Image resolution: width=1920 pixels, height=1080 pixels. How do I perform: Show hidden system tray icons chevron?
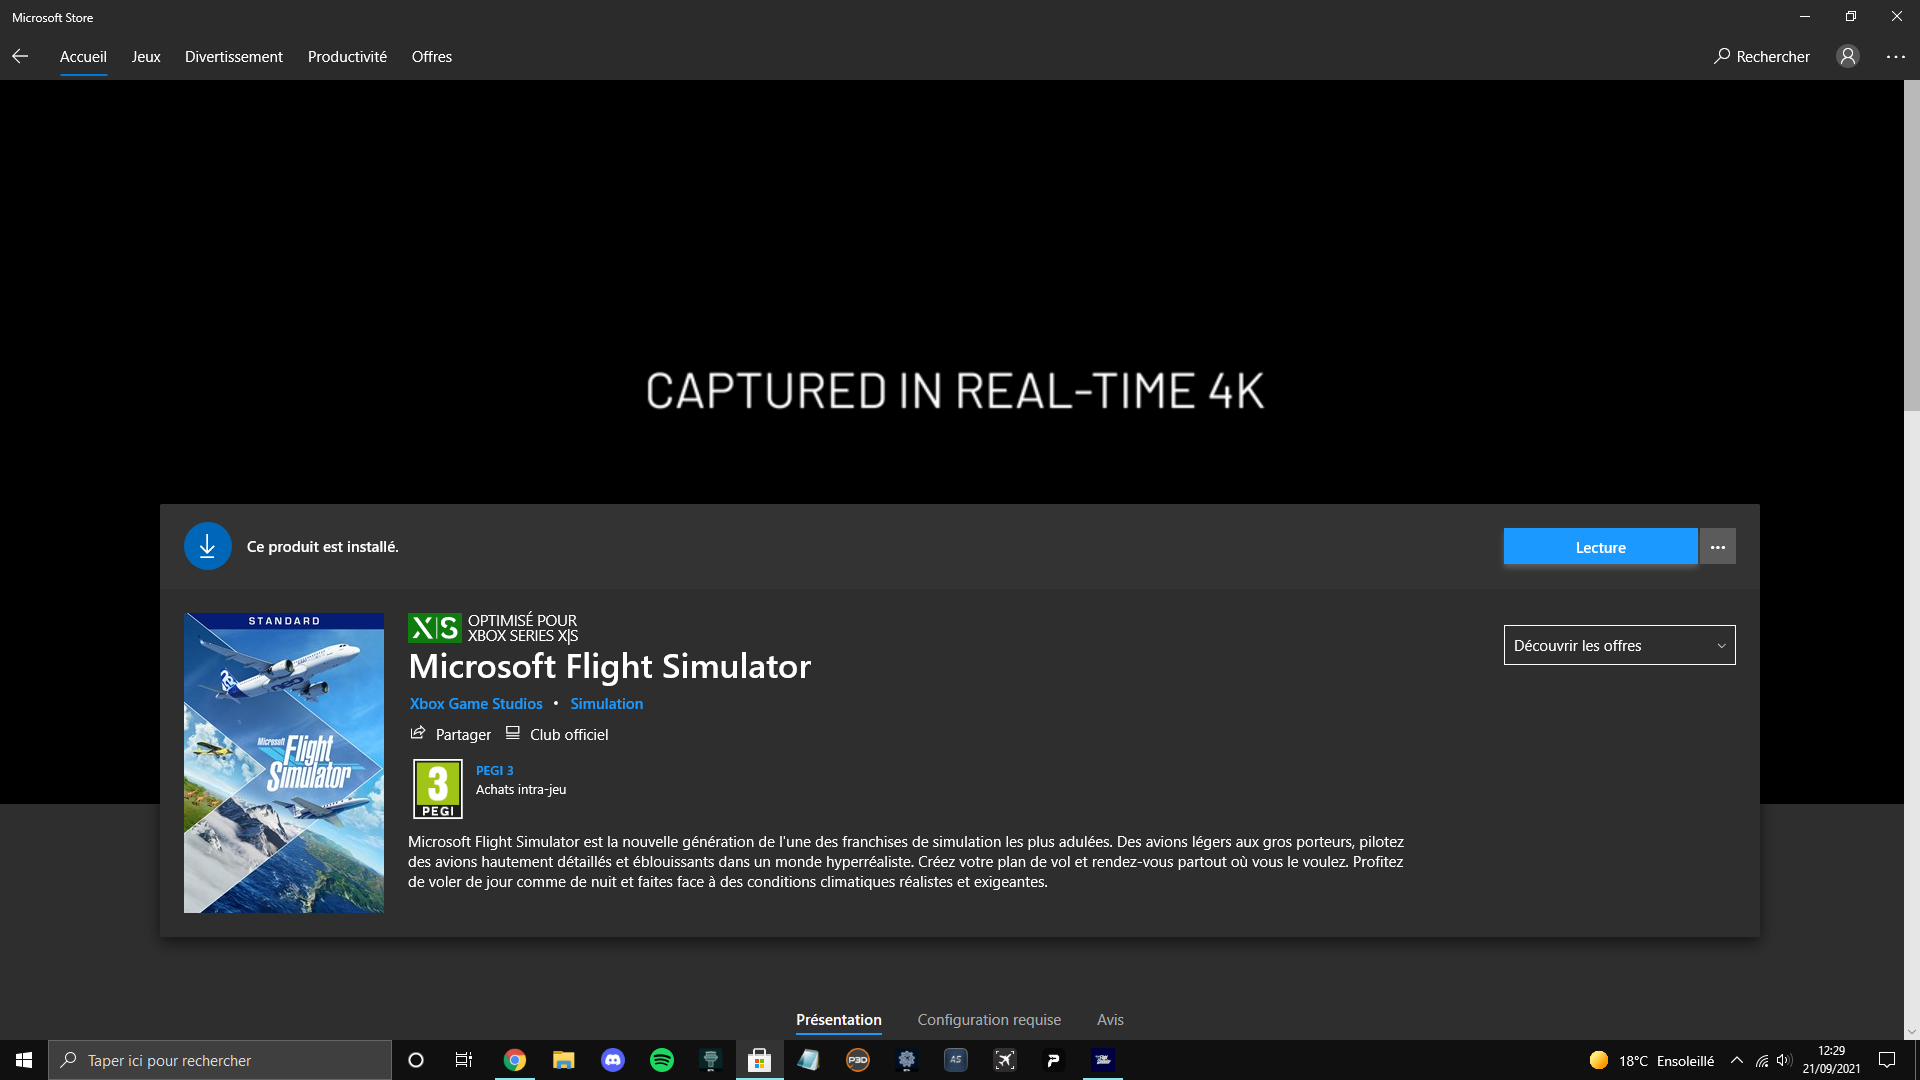[1737, 1060]
